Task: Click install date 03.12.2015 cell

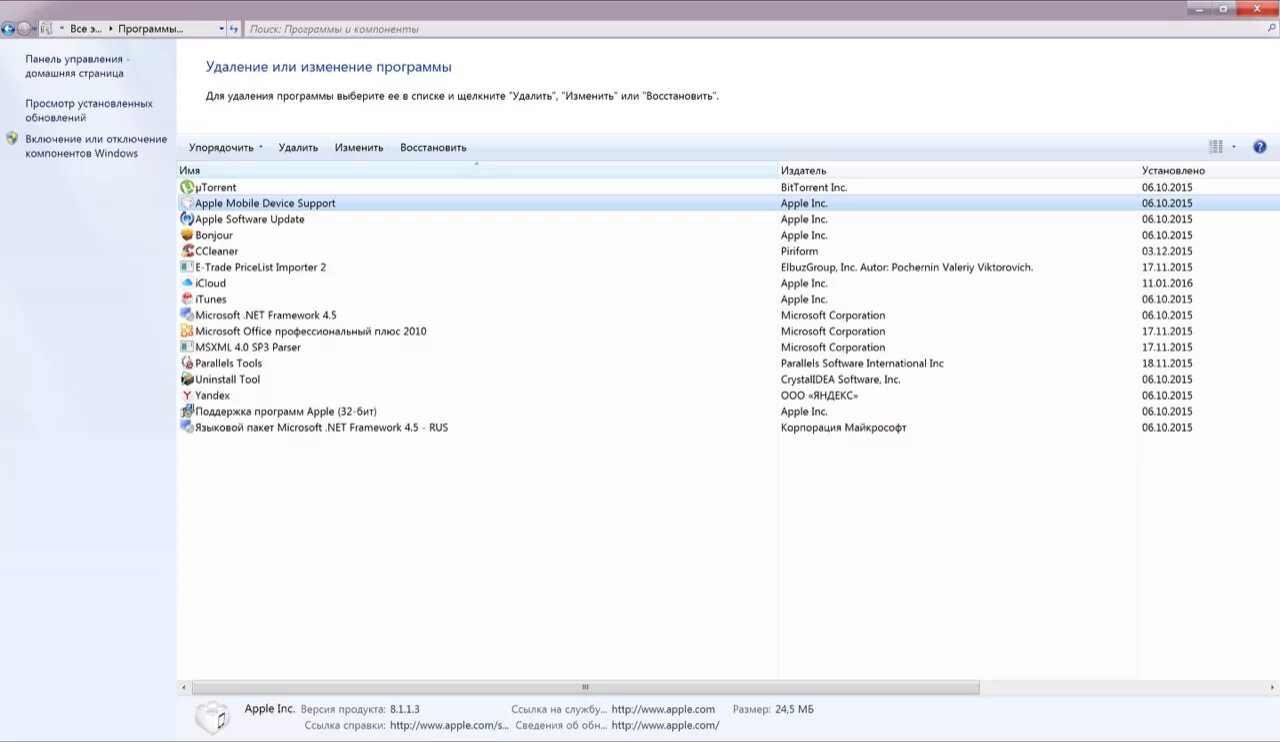Action: (x=1167, y=251)
